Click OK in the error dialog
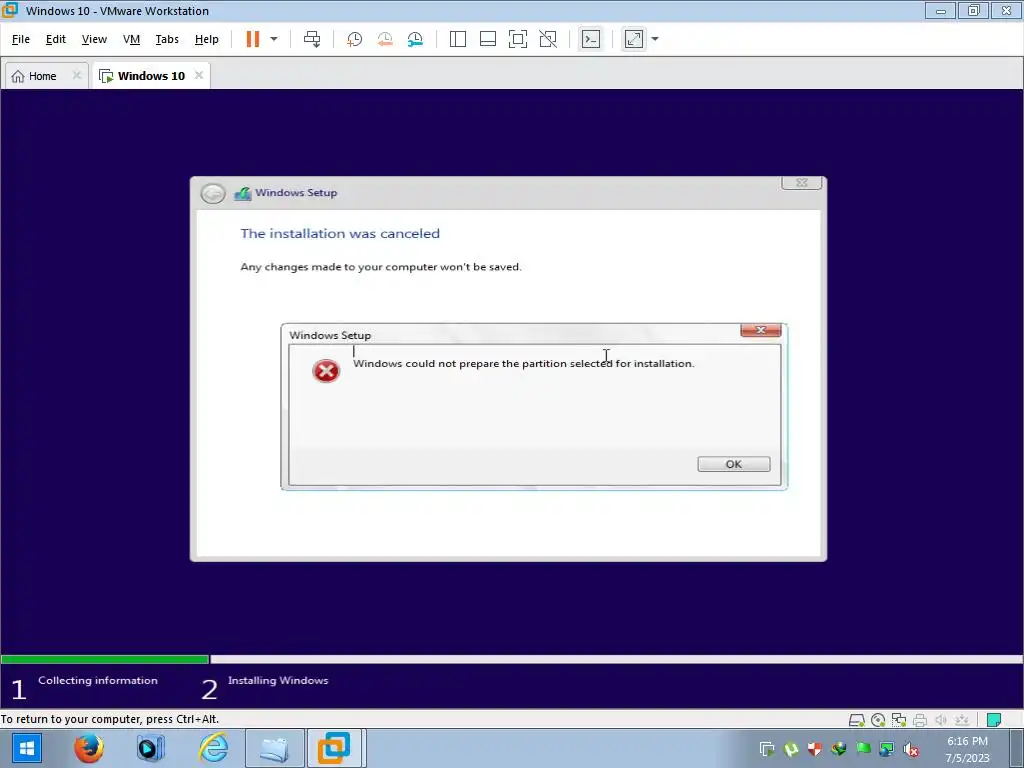1024x768 pixels. point(733,464)
